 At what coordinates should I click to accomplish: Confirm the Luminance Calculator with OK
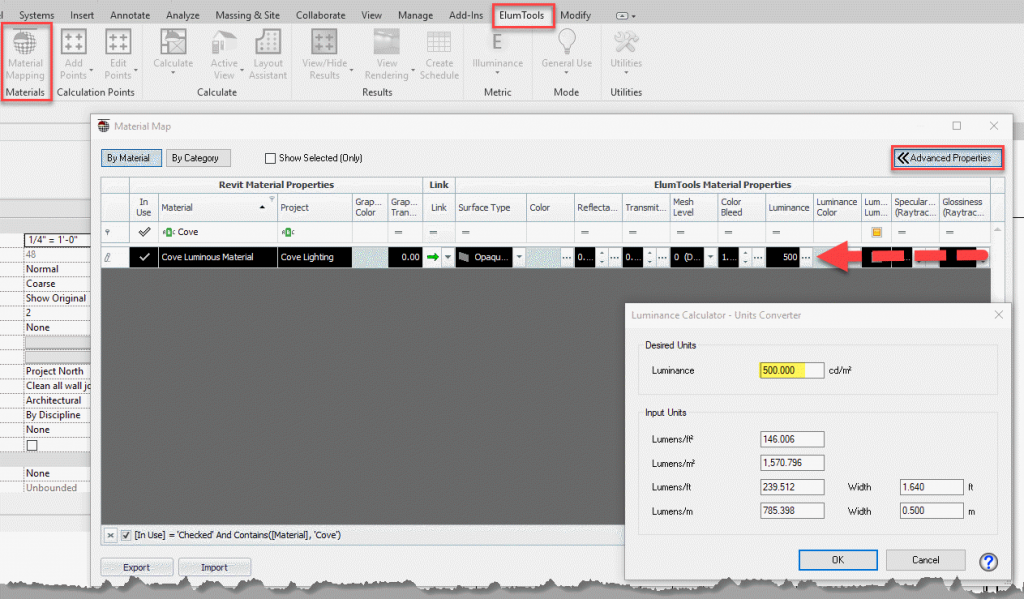838,560
